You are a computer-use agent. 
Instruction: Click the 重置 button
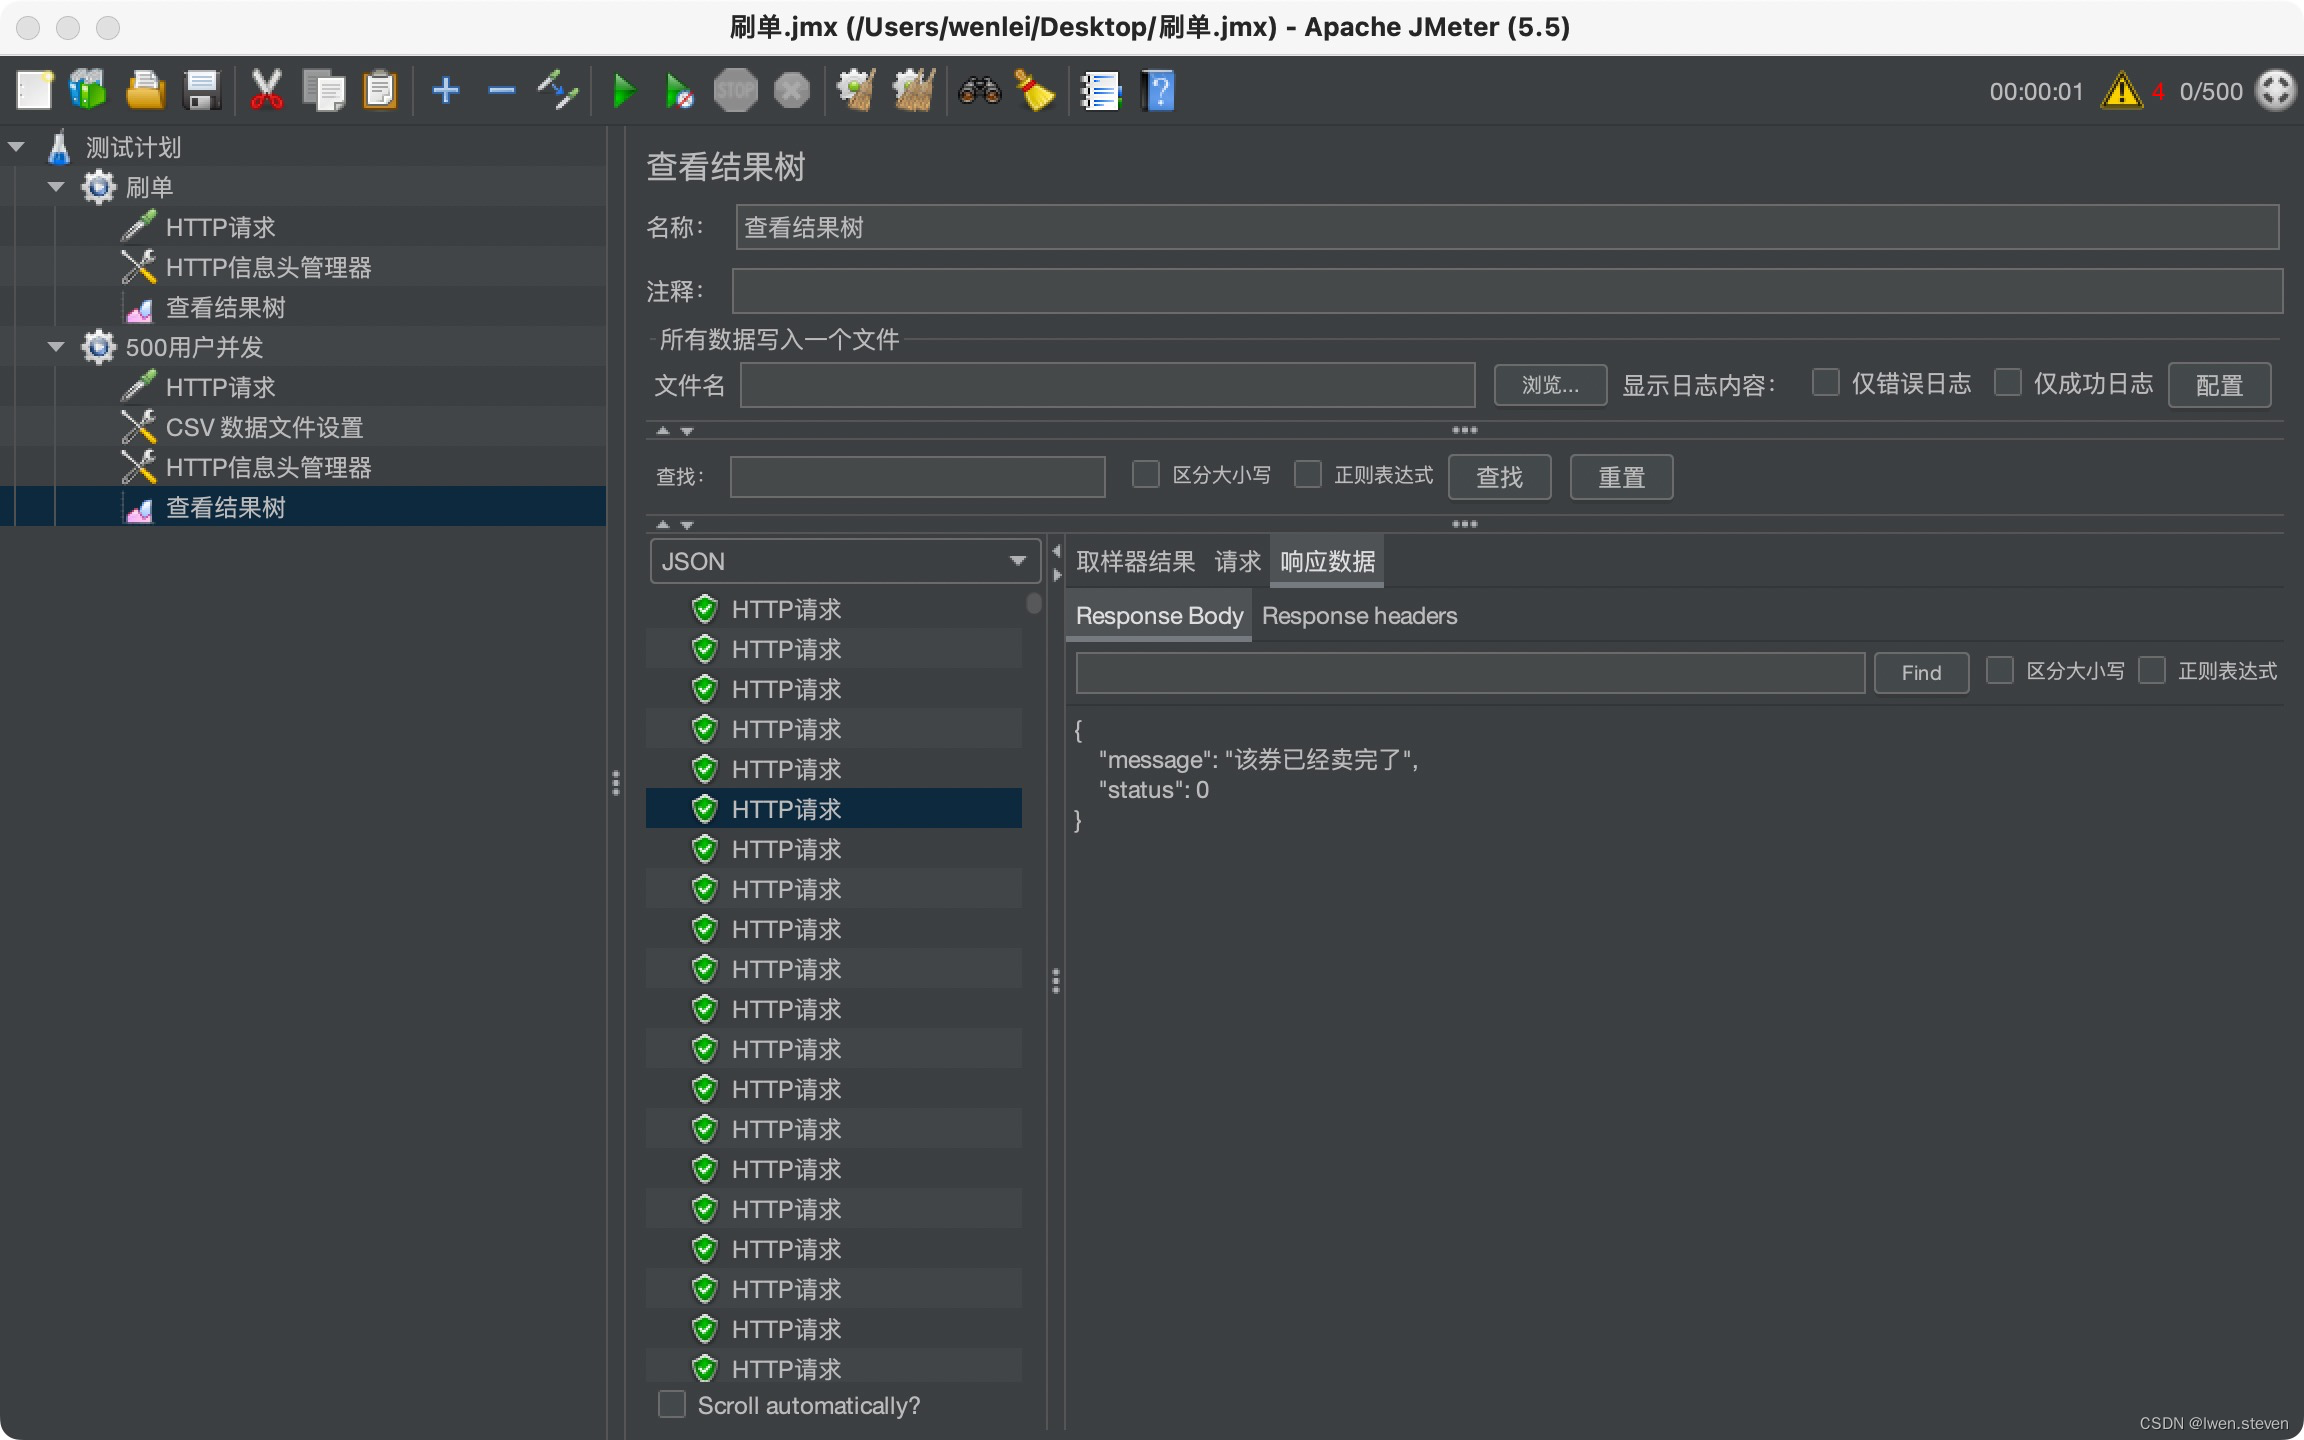pyautogui.click(x=1622, y=478)
